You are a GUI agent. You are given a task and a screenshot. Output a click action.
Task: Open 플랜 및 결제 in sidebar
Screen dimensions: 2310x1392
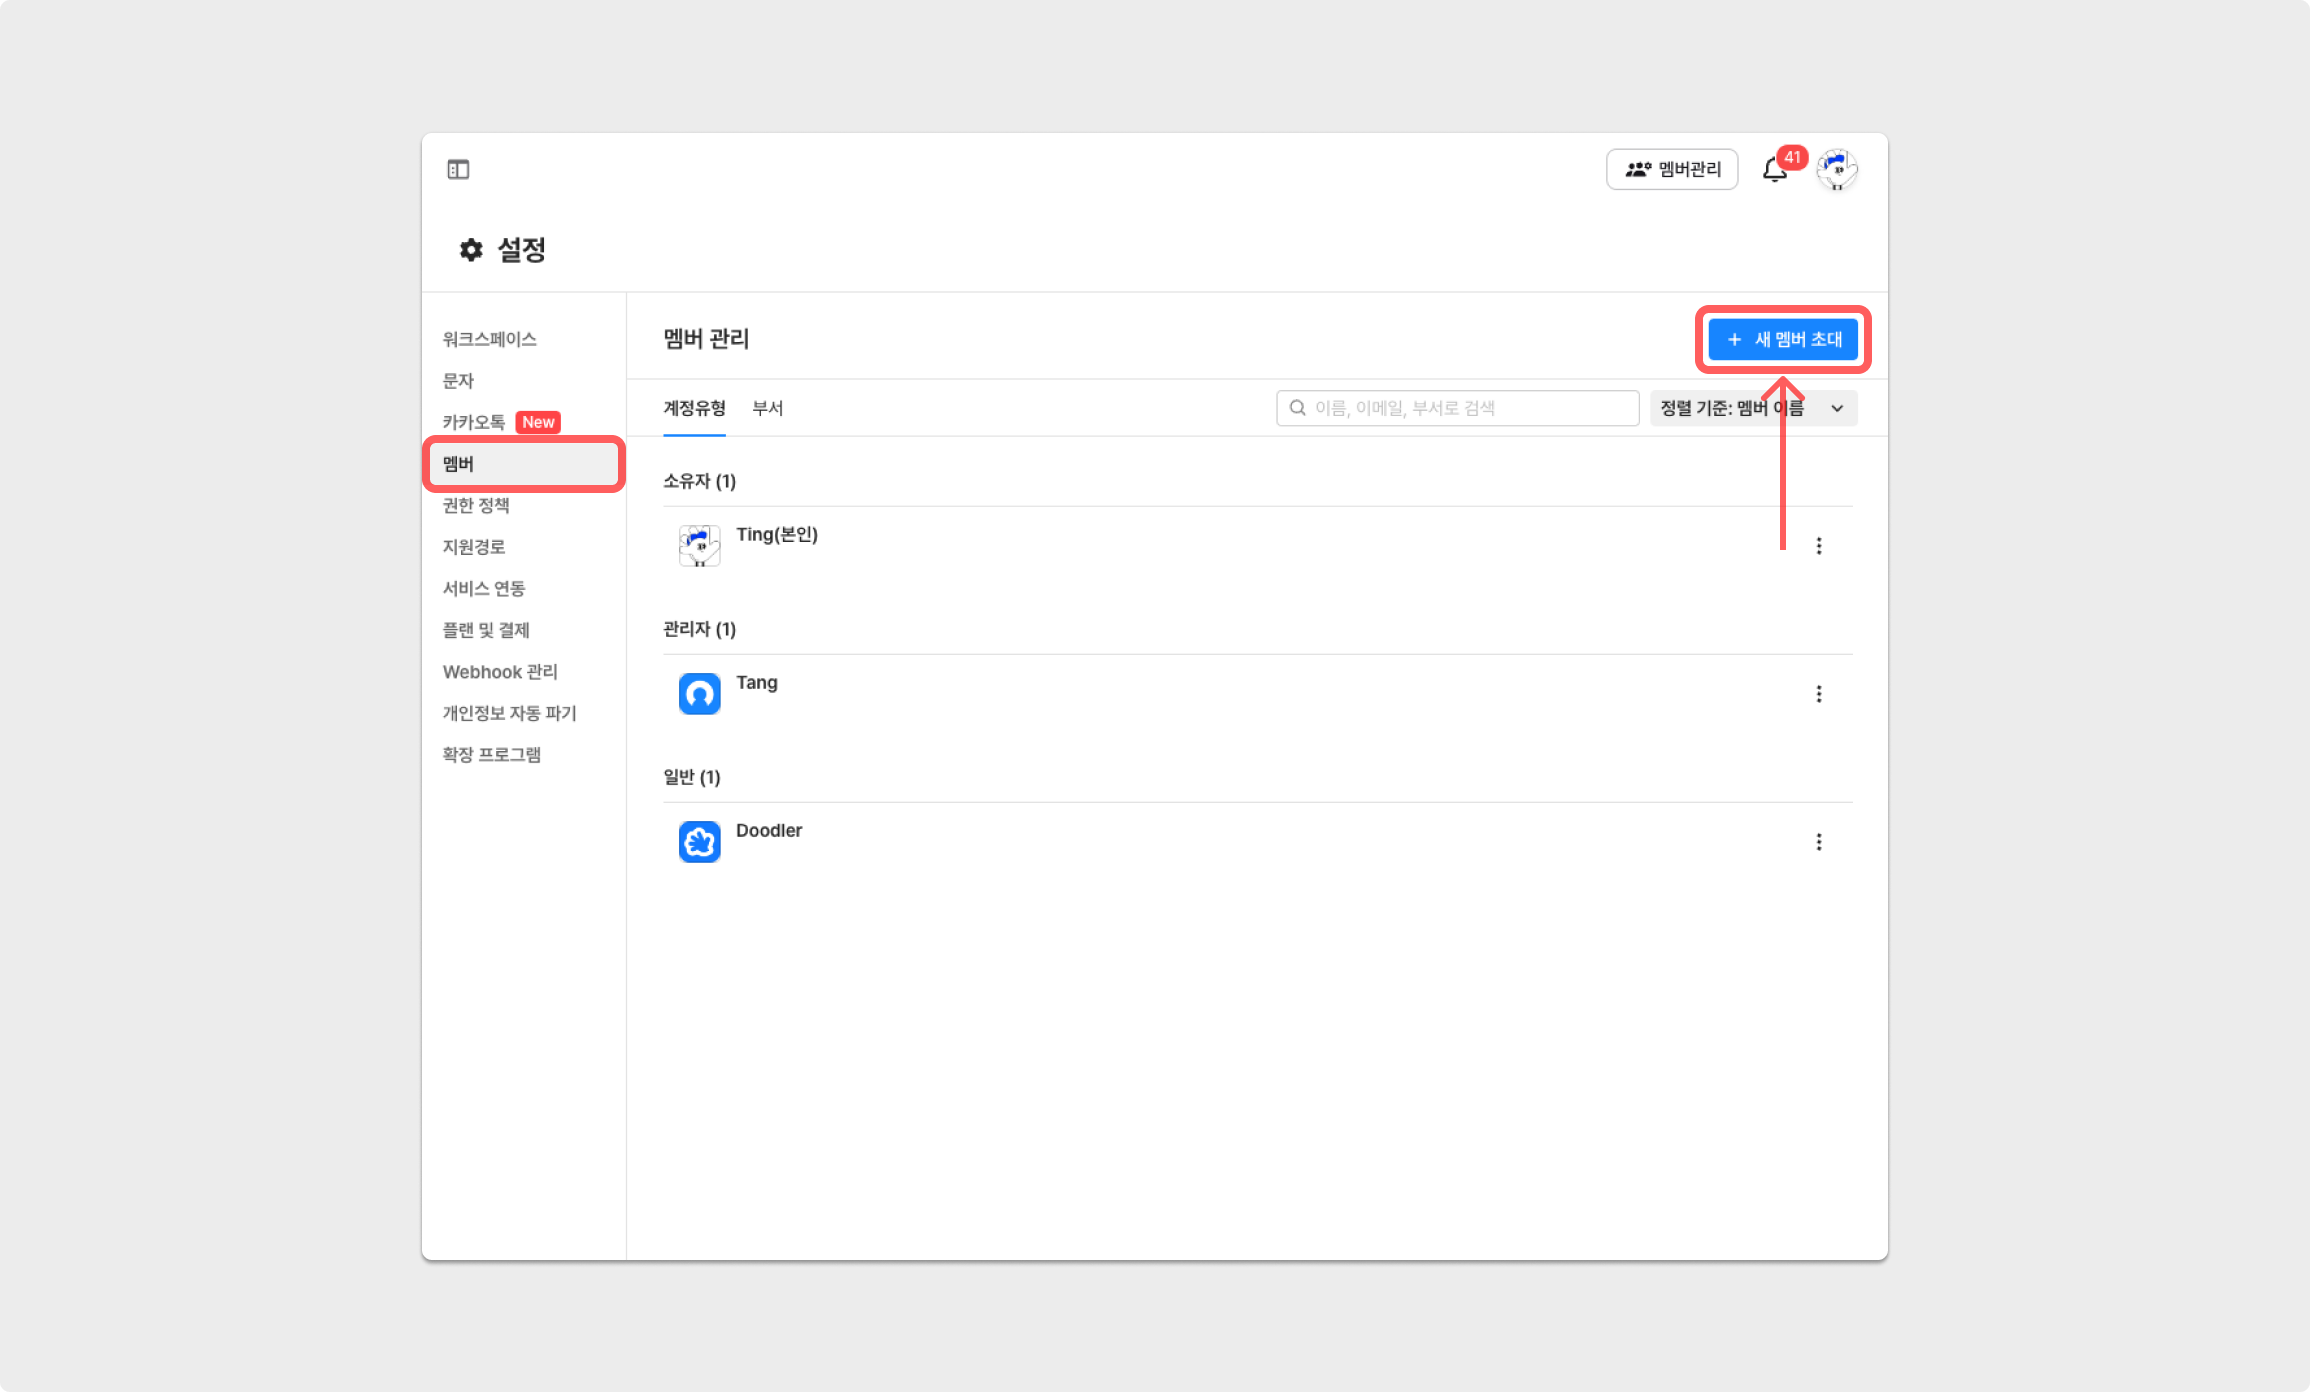pyautogui.click(x=486, y=630)
